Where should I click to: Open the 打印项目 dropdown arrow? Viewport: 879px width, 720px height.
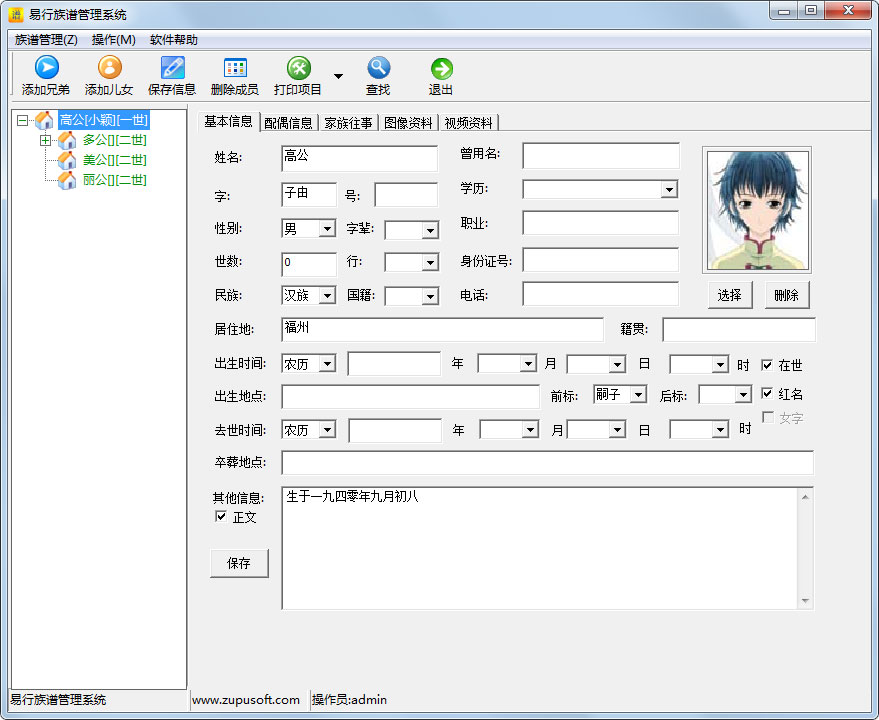(x=338, y=76)
